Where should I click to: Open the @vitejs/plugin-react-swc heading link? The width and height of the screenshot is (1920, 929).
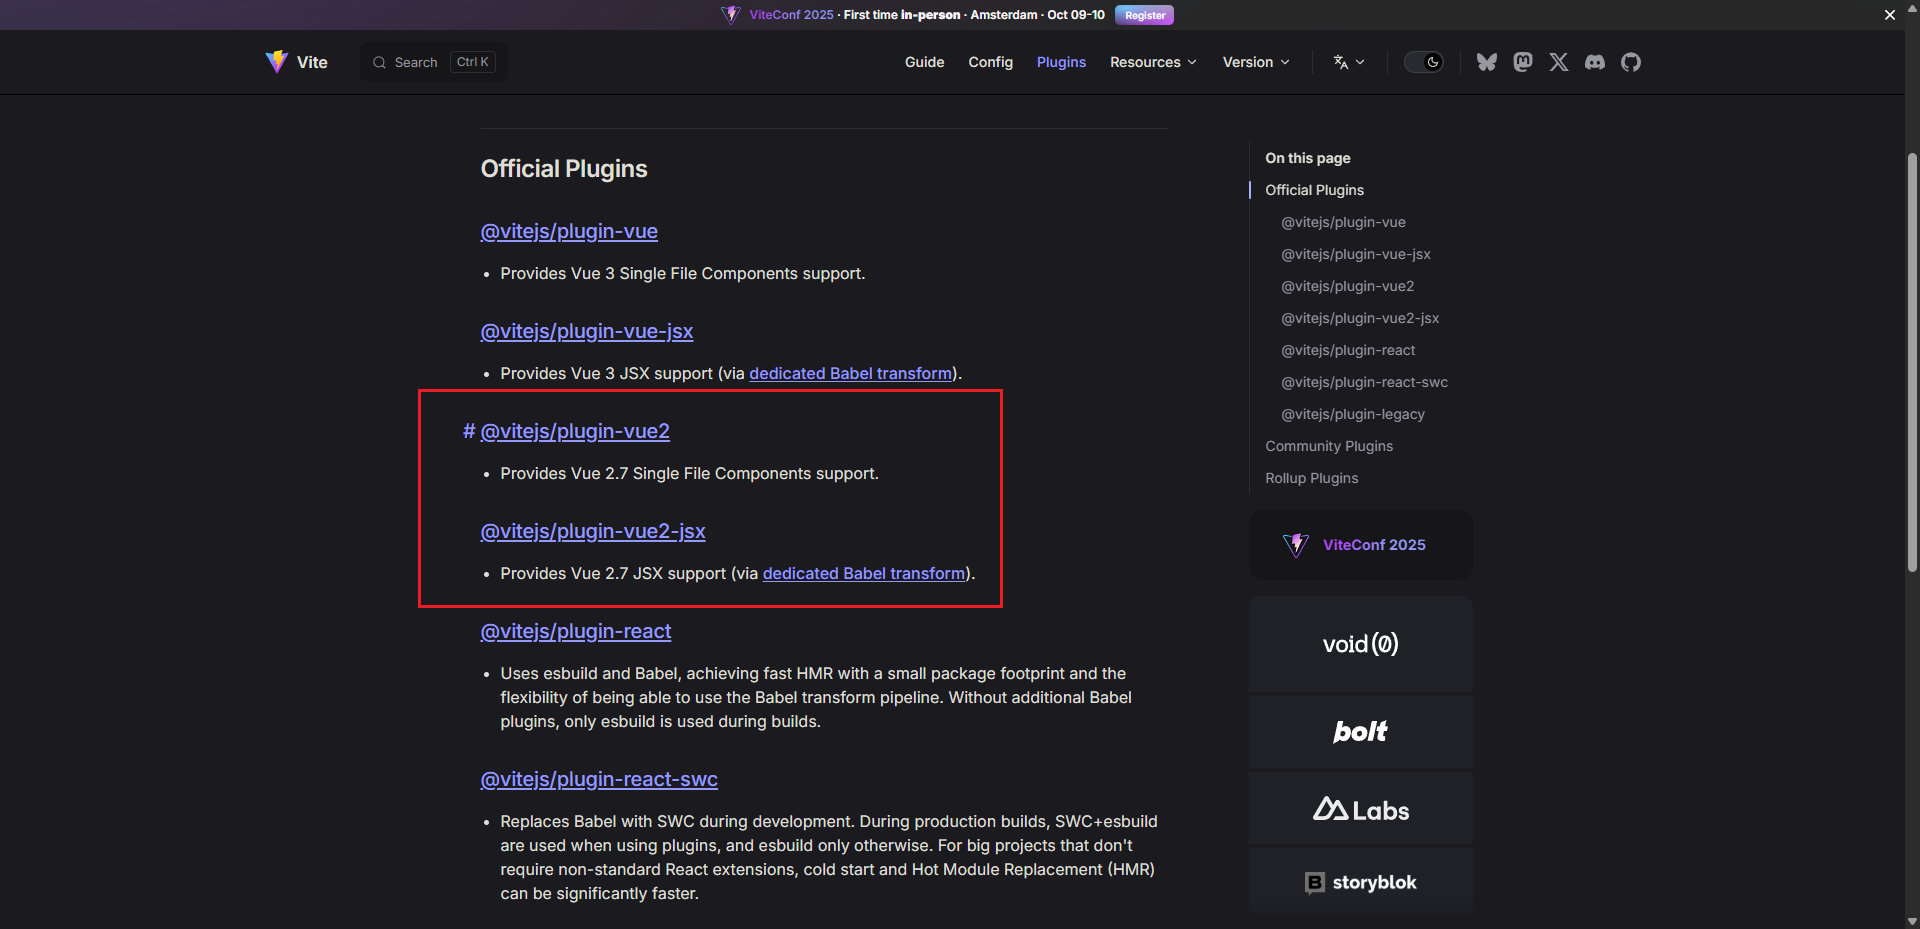click(x=599, y=779)
